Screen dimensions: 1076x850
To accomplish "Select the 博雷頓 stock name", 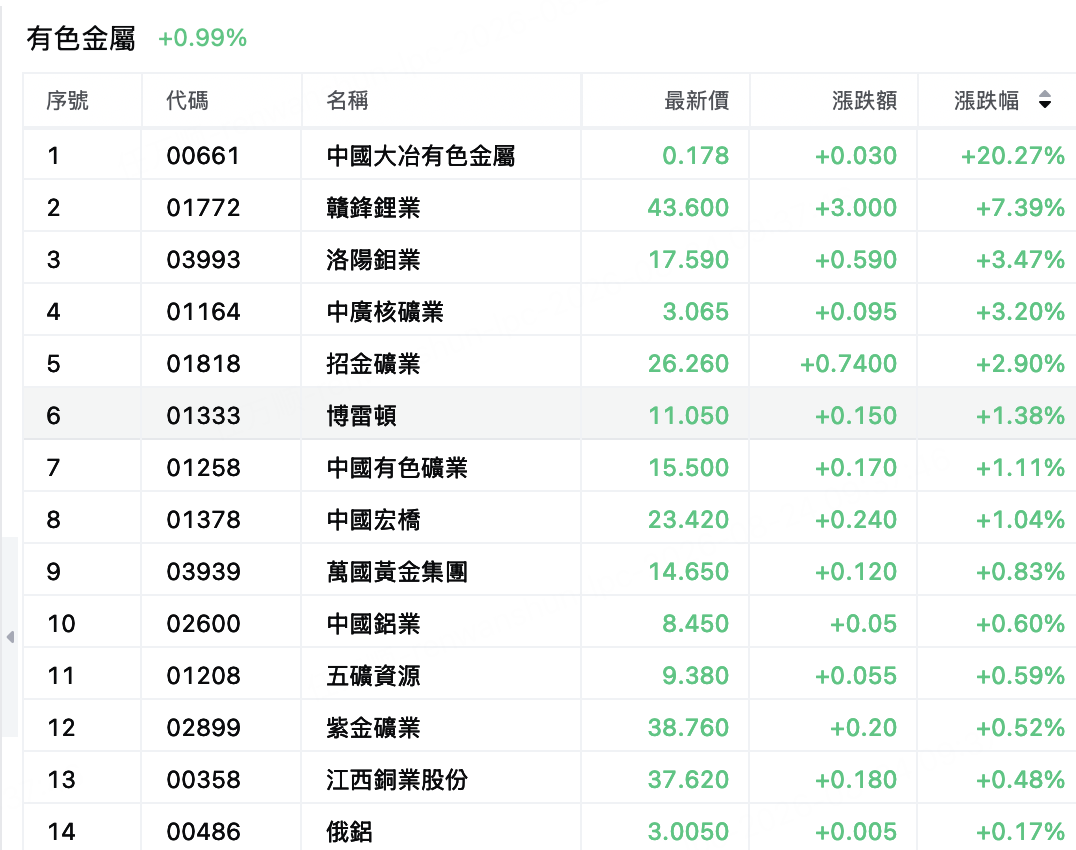I will coord(362,416).
